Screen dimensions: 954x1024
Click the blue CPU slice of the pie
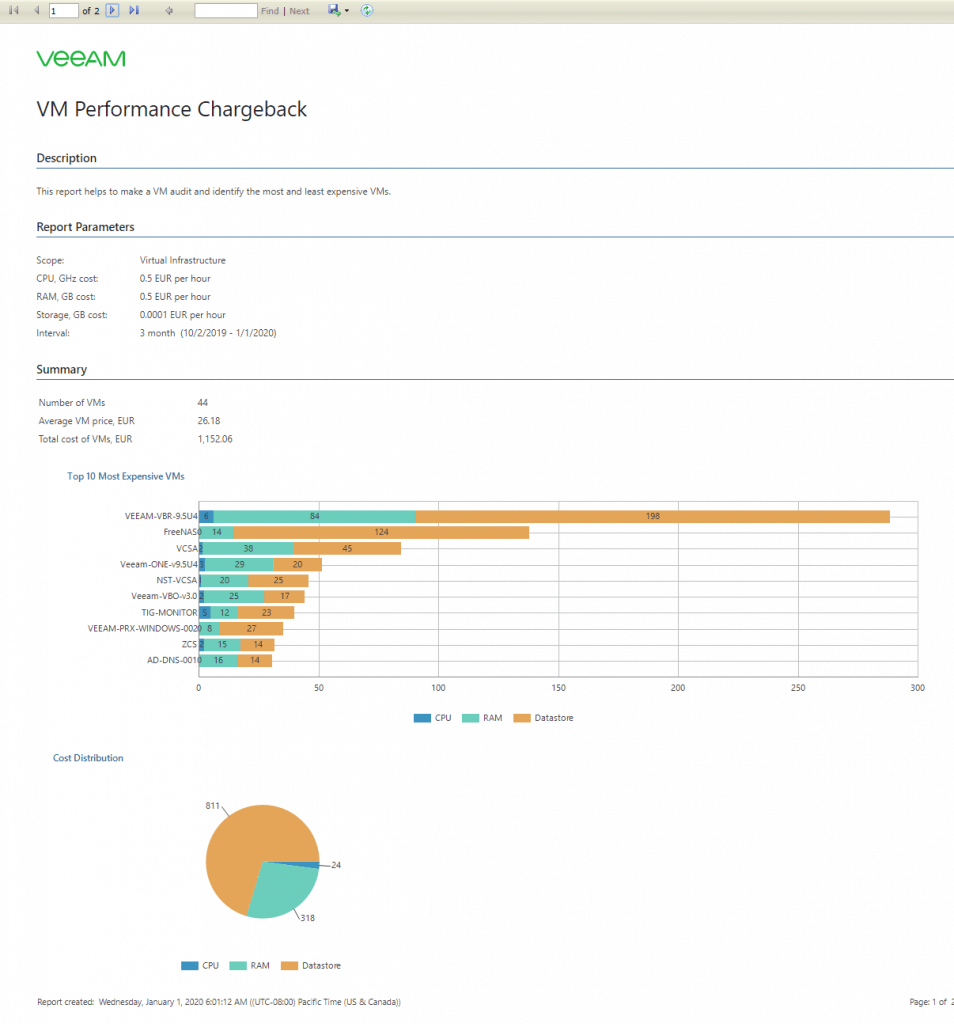point(307,865)
